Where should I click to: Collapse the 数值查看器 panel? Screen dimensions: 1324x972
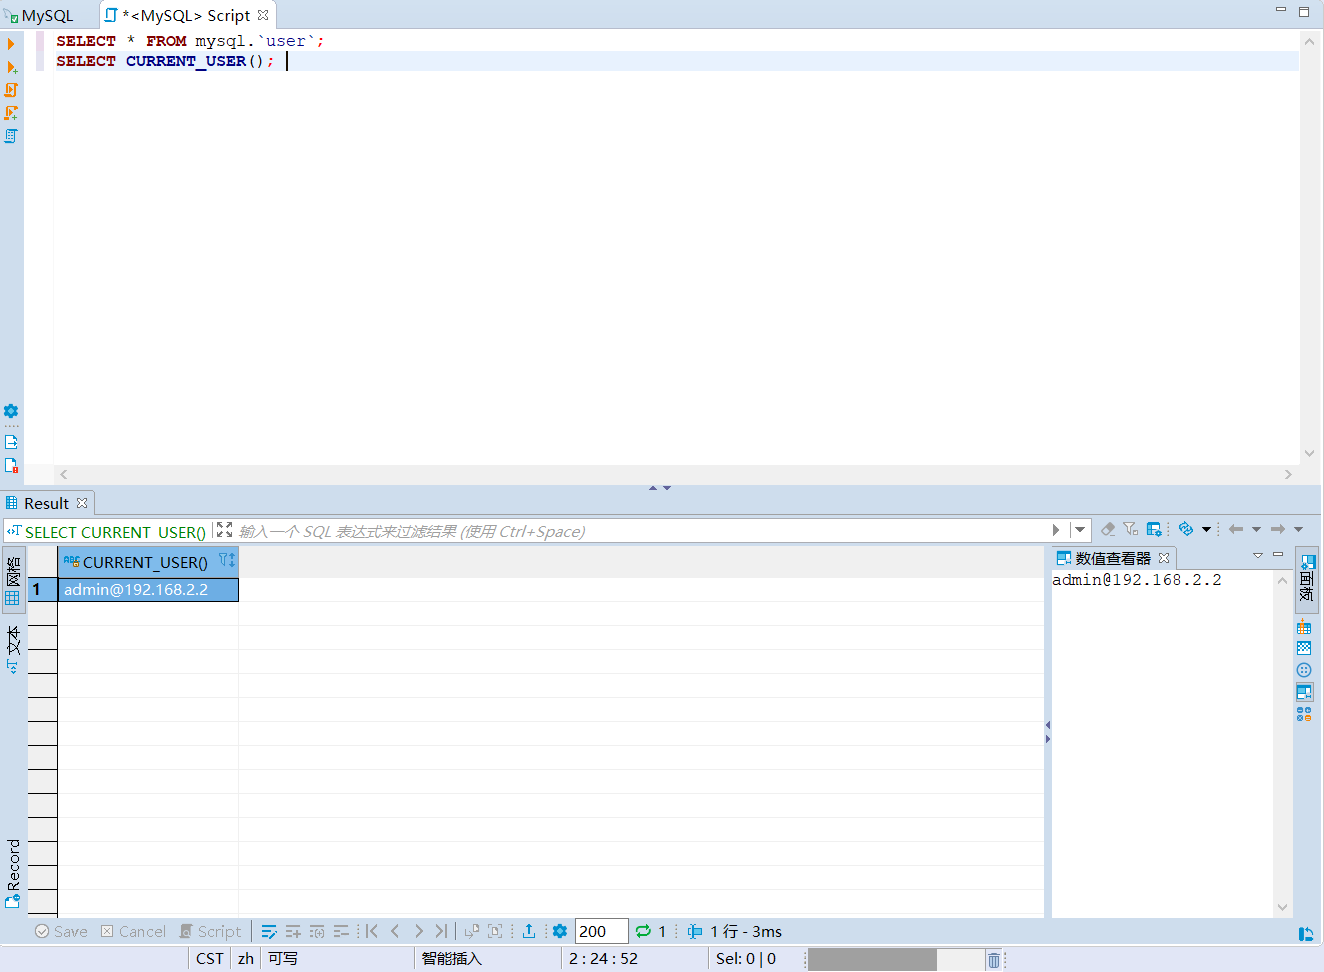1279,556
